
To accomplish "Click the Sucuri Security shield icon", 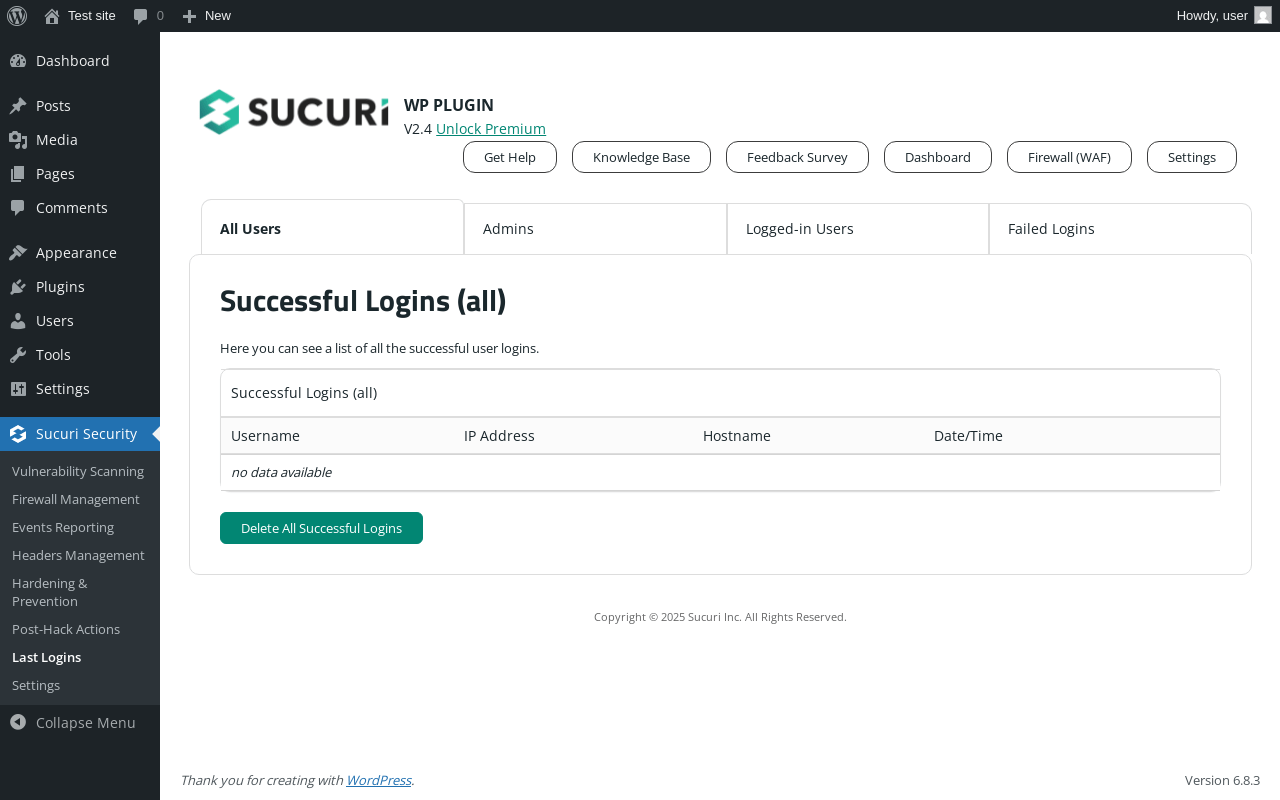I will [x=18, y=434].
